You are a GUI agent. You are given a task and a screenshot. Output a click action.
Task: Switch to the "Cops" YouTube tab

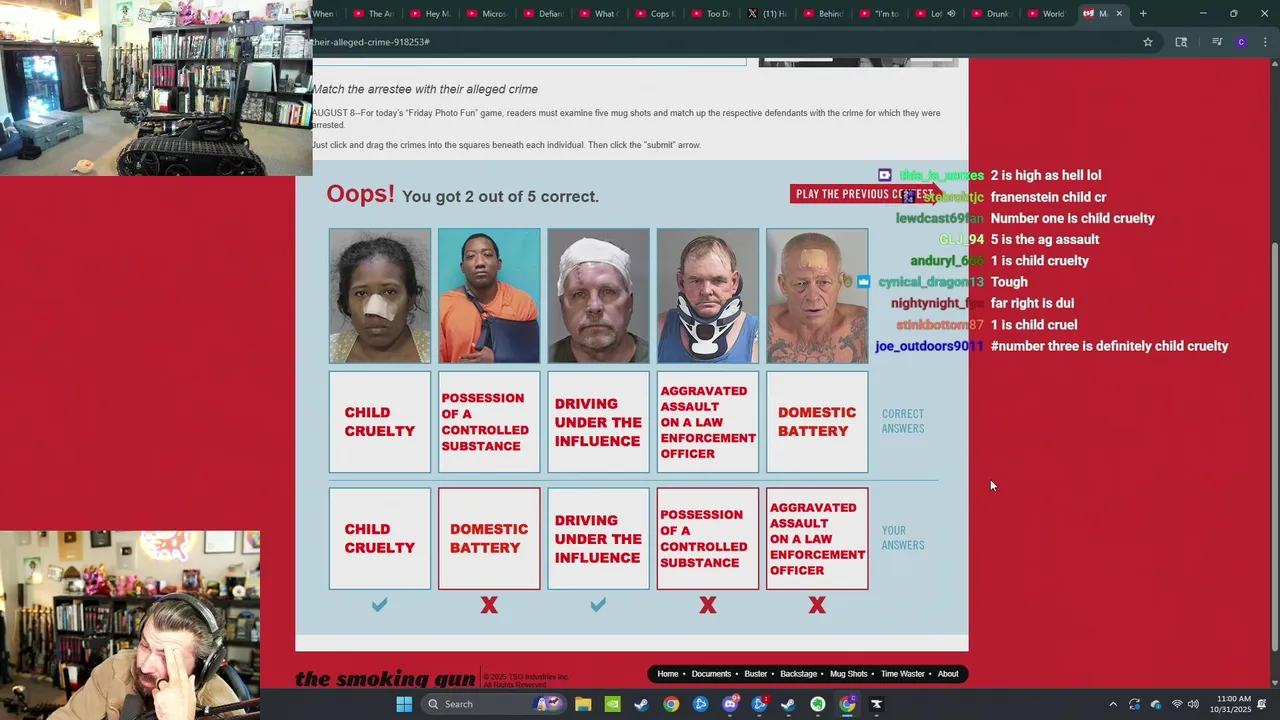(658, 13)
